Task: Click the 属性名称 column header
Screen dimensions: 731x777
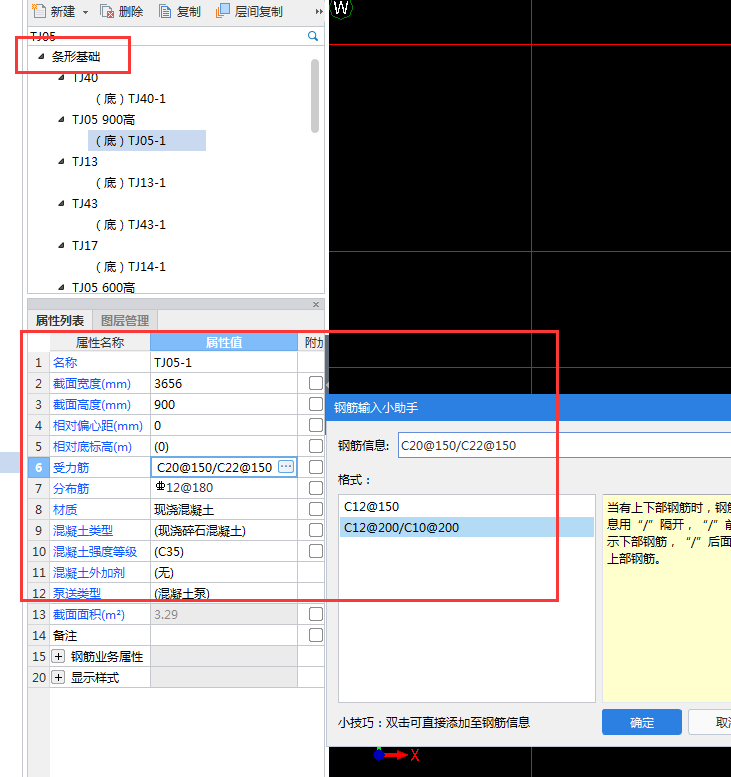Action: pos(100,342)
